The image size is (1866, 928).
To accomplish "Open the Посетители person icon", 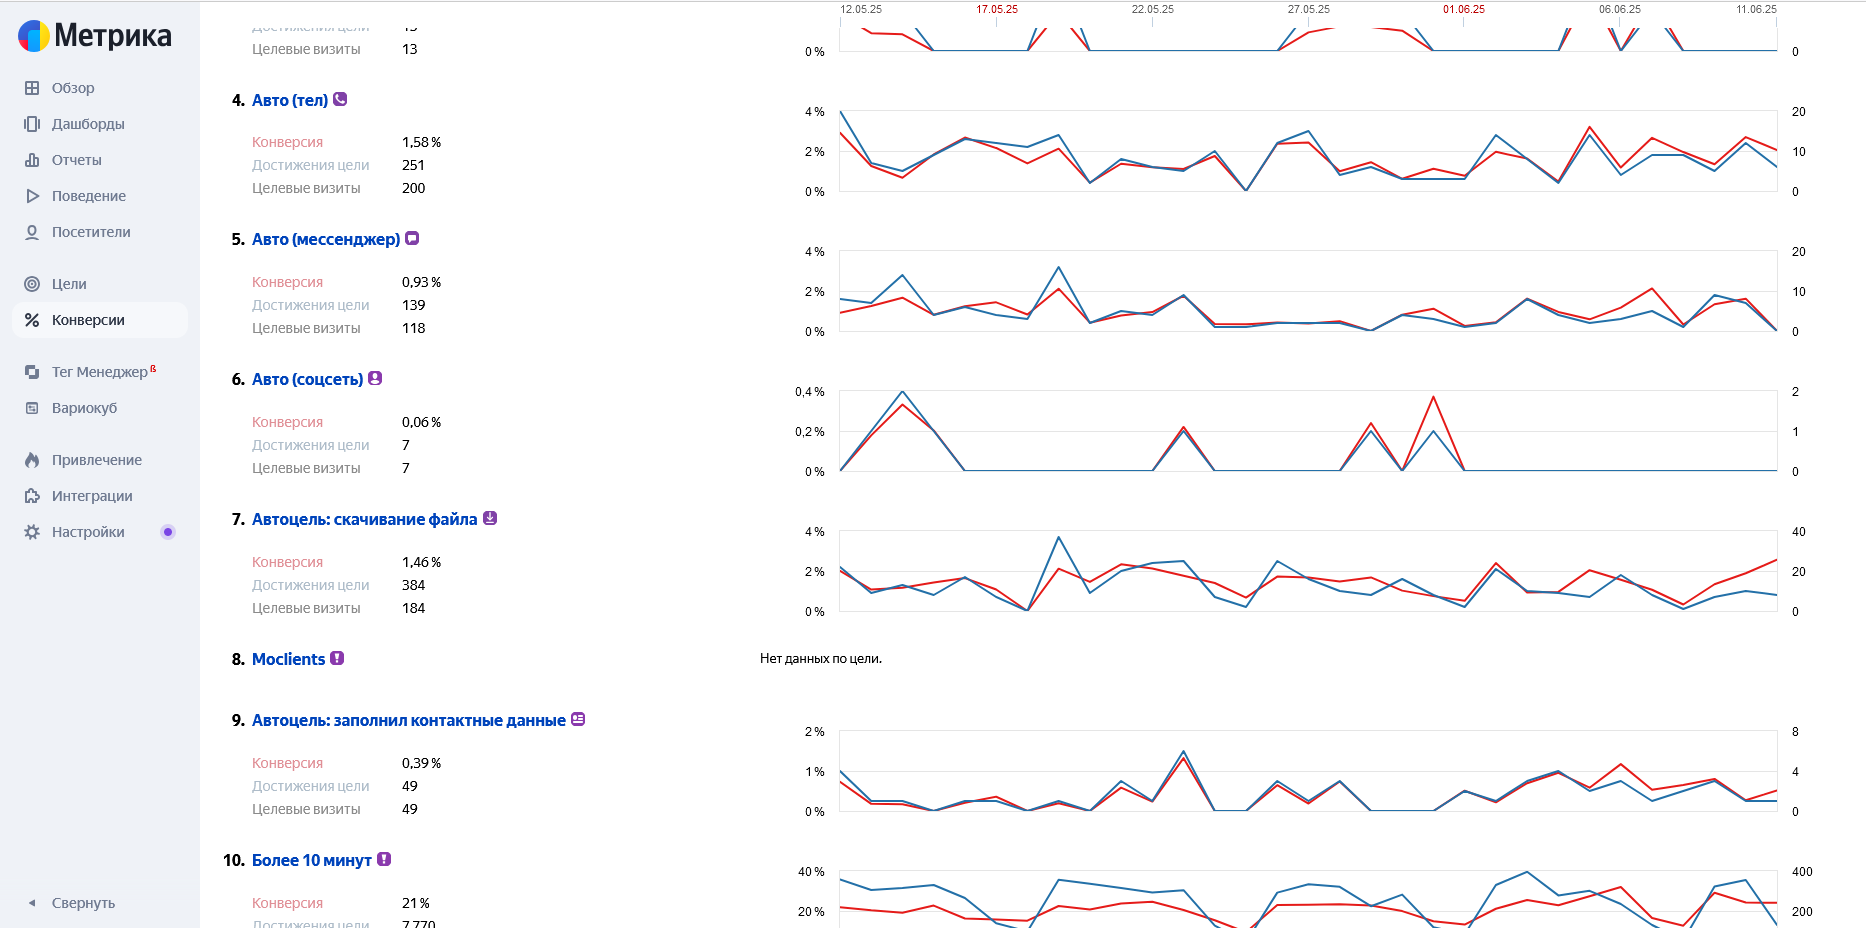I will [x=32, y=232].
